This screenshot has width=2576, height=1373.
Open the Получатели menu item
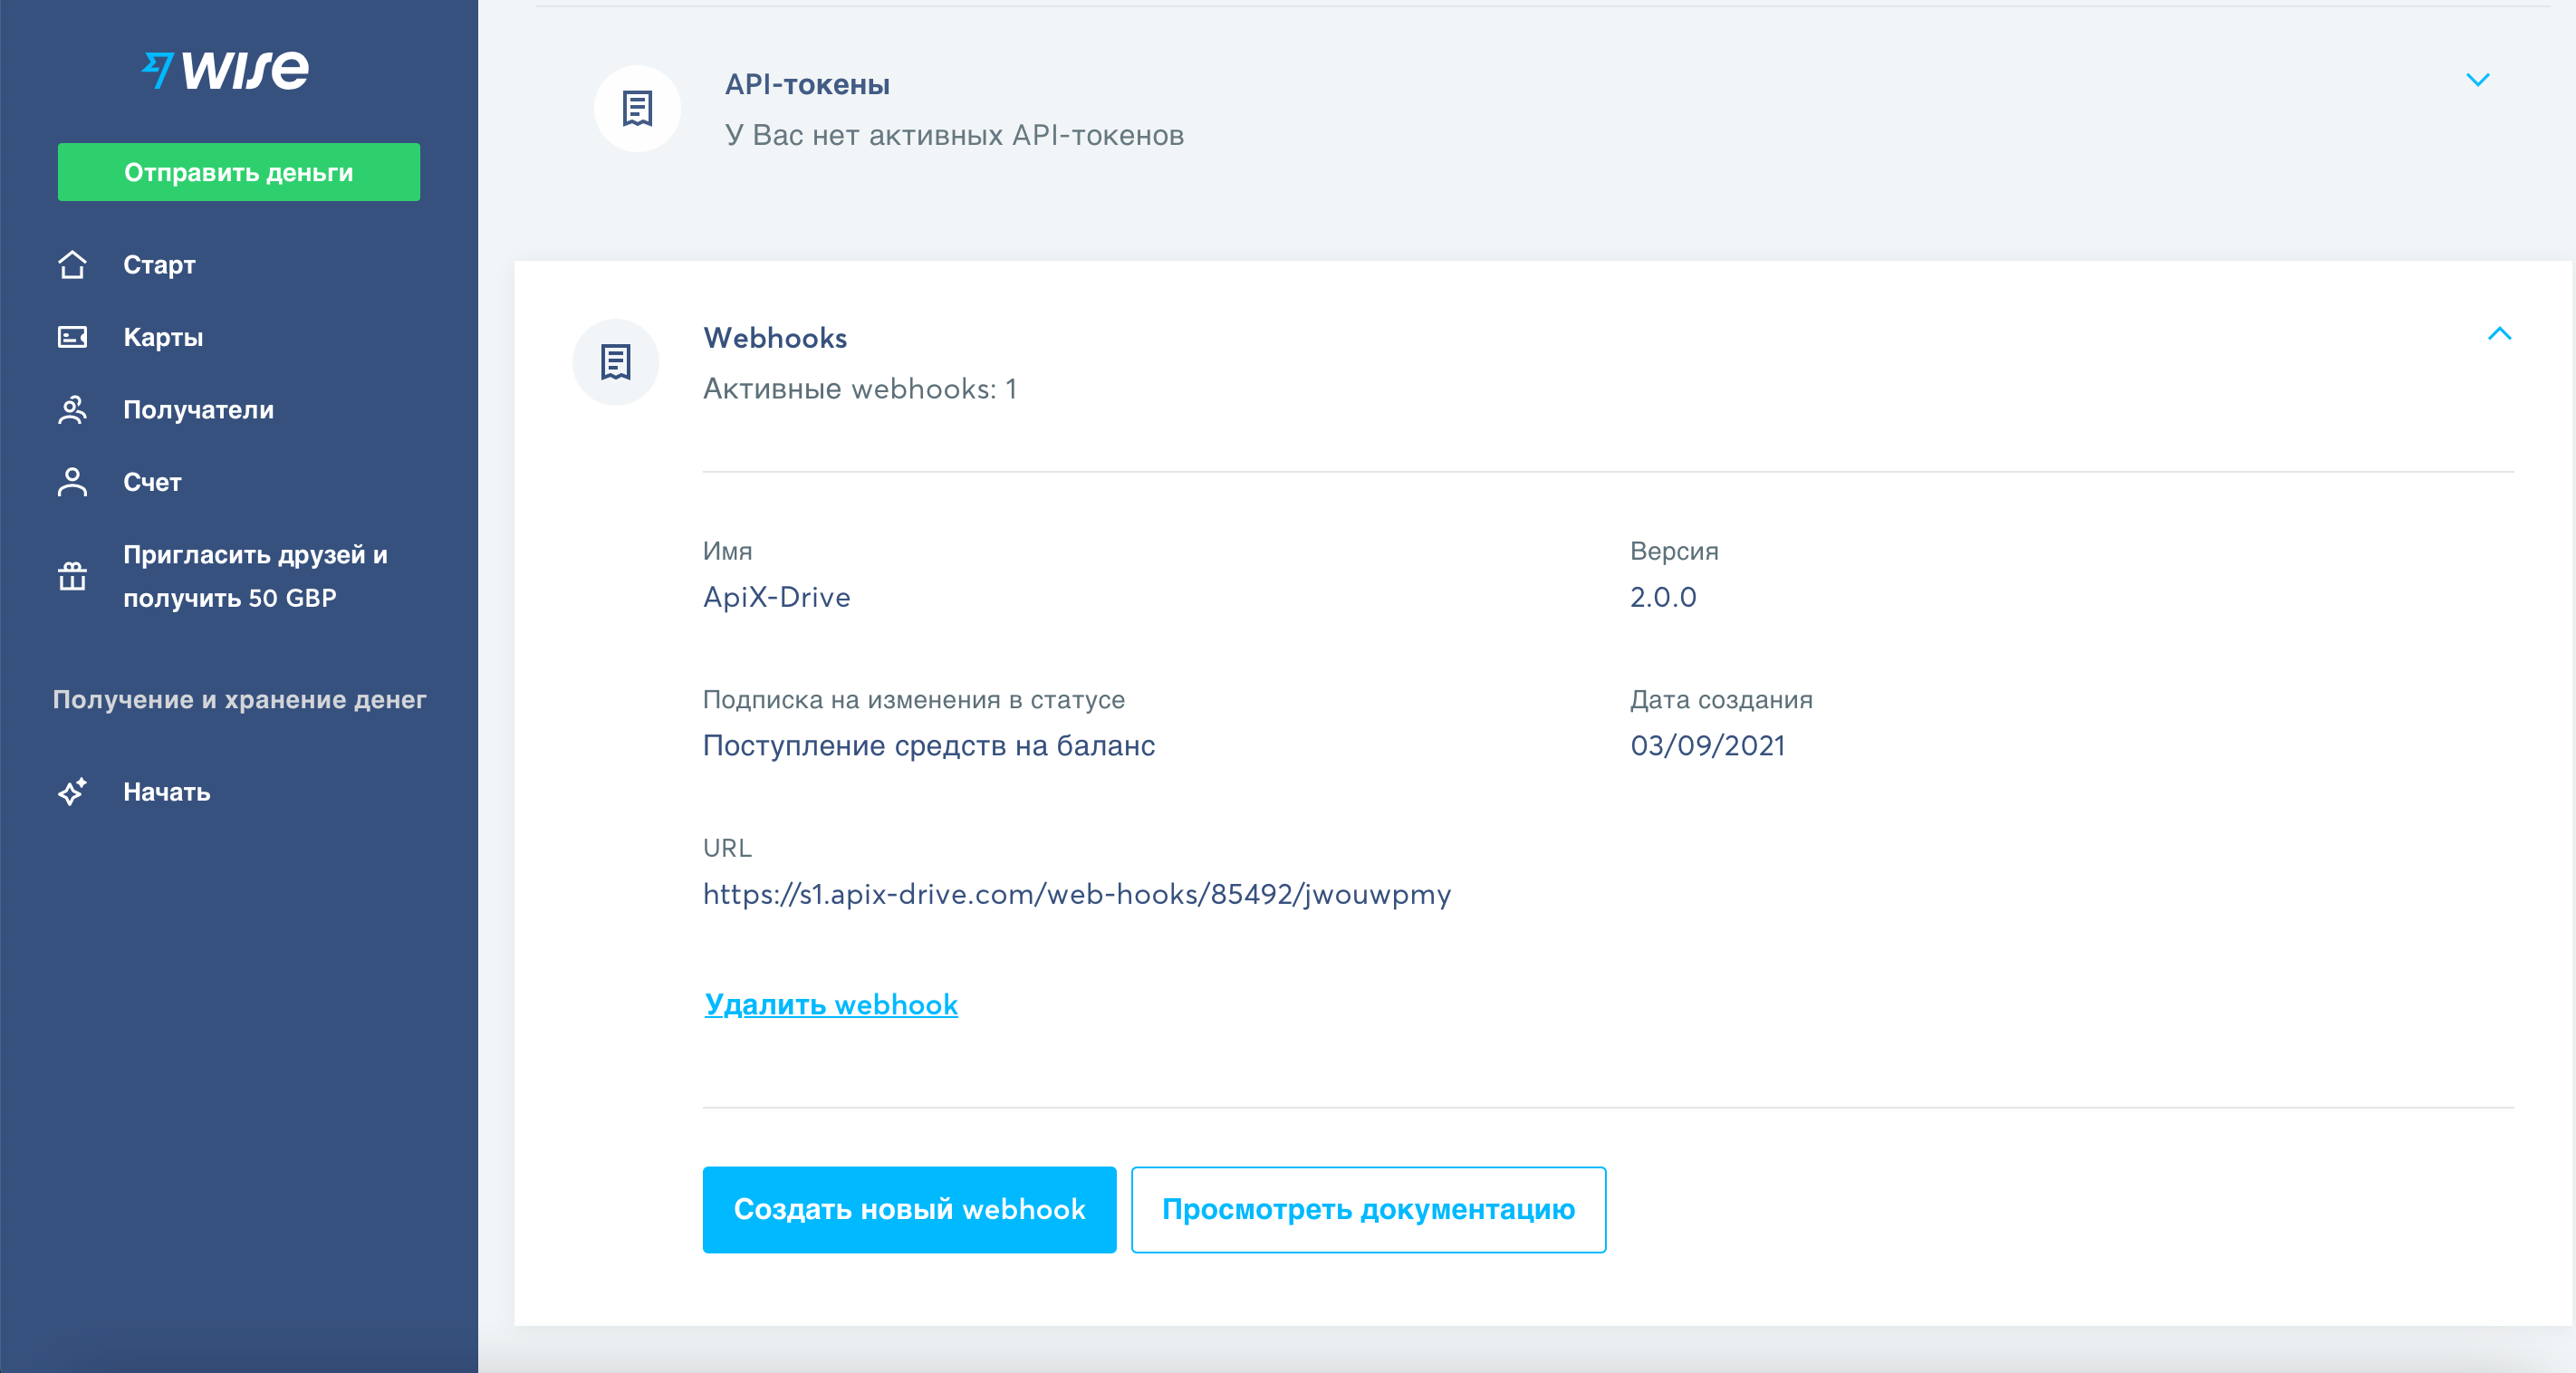pos(198,410)
